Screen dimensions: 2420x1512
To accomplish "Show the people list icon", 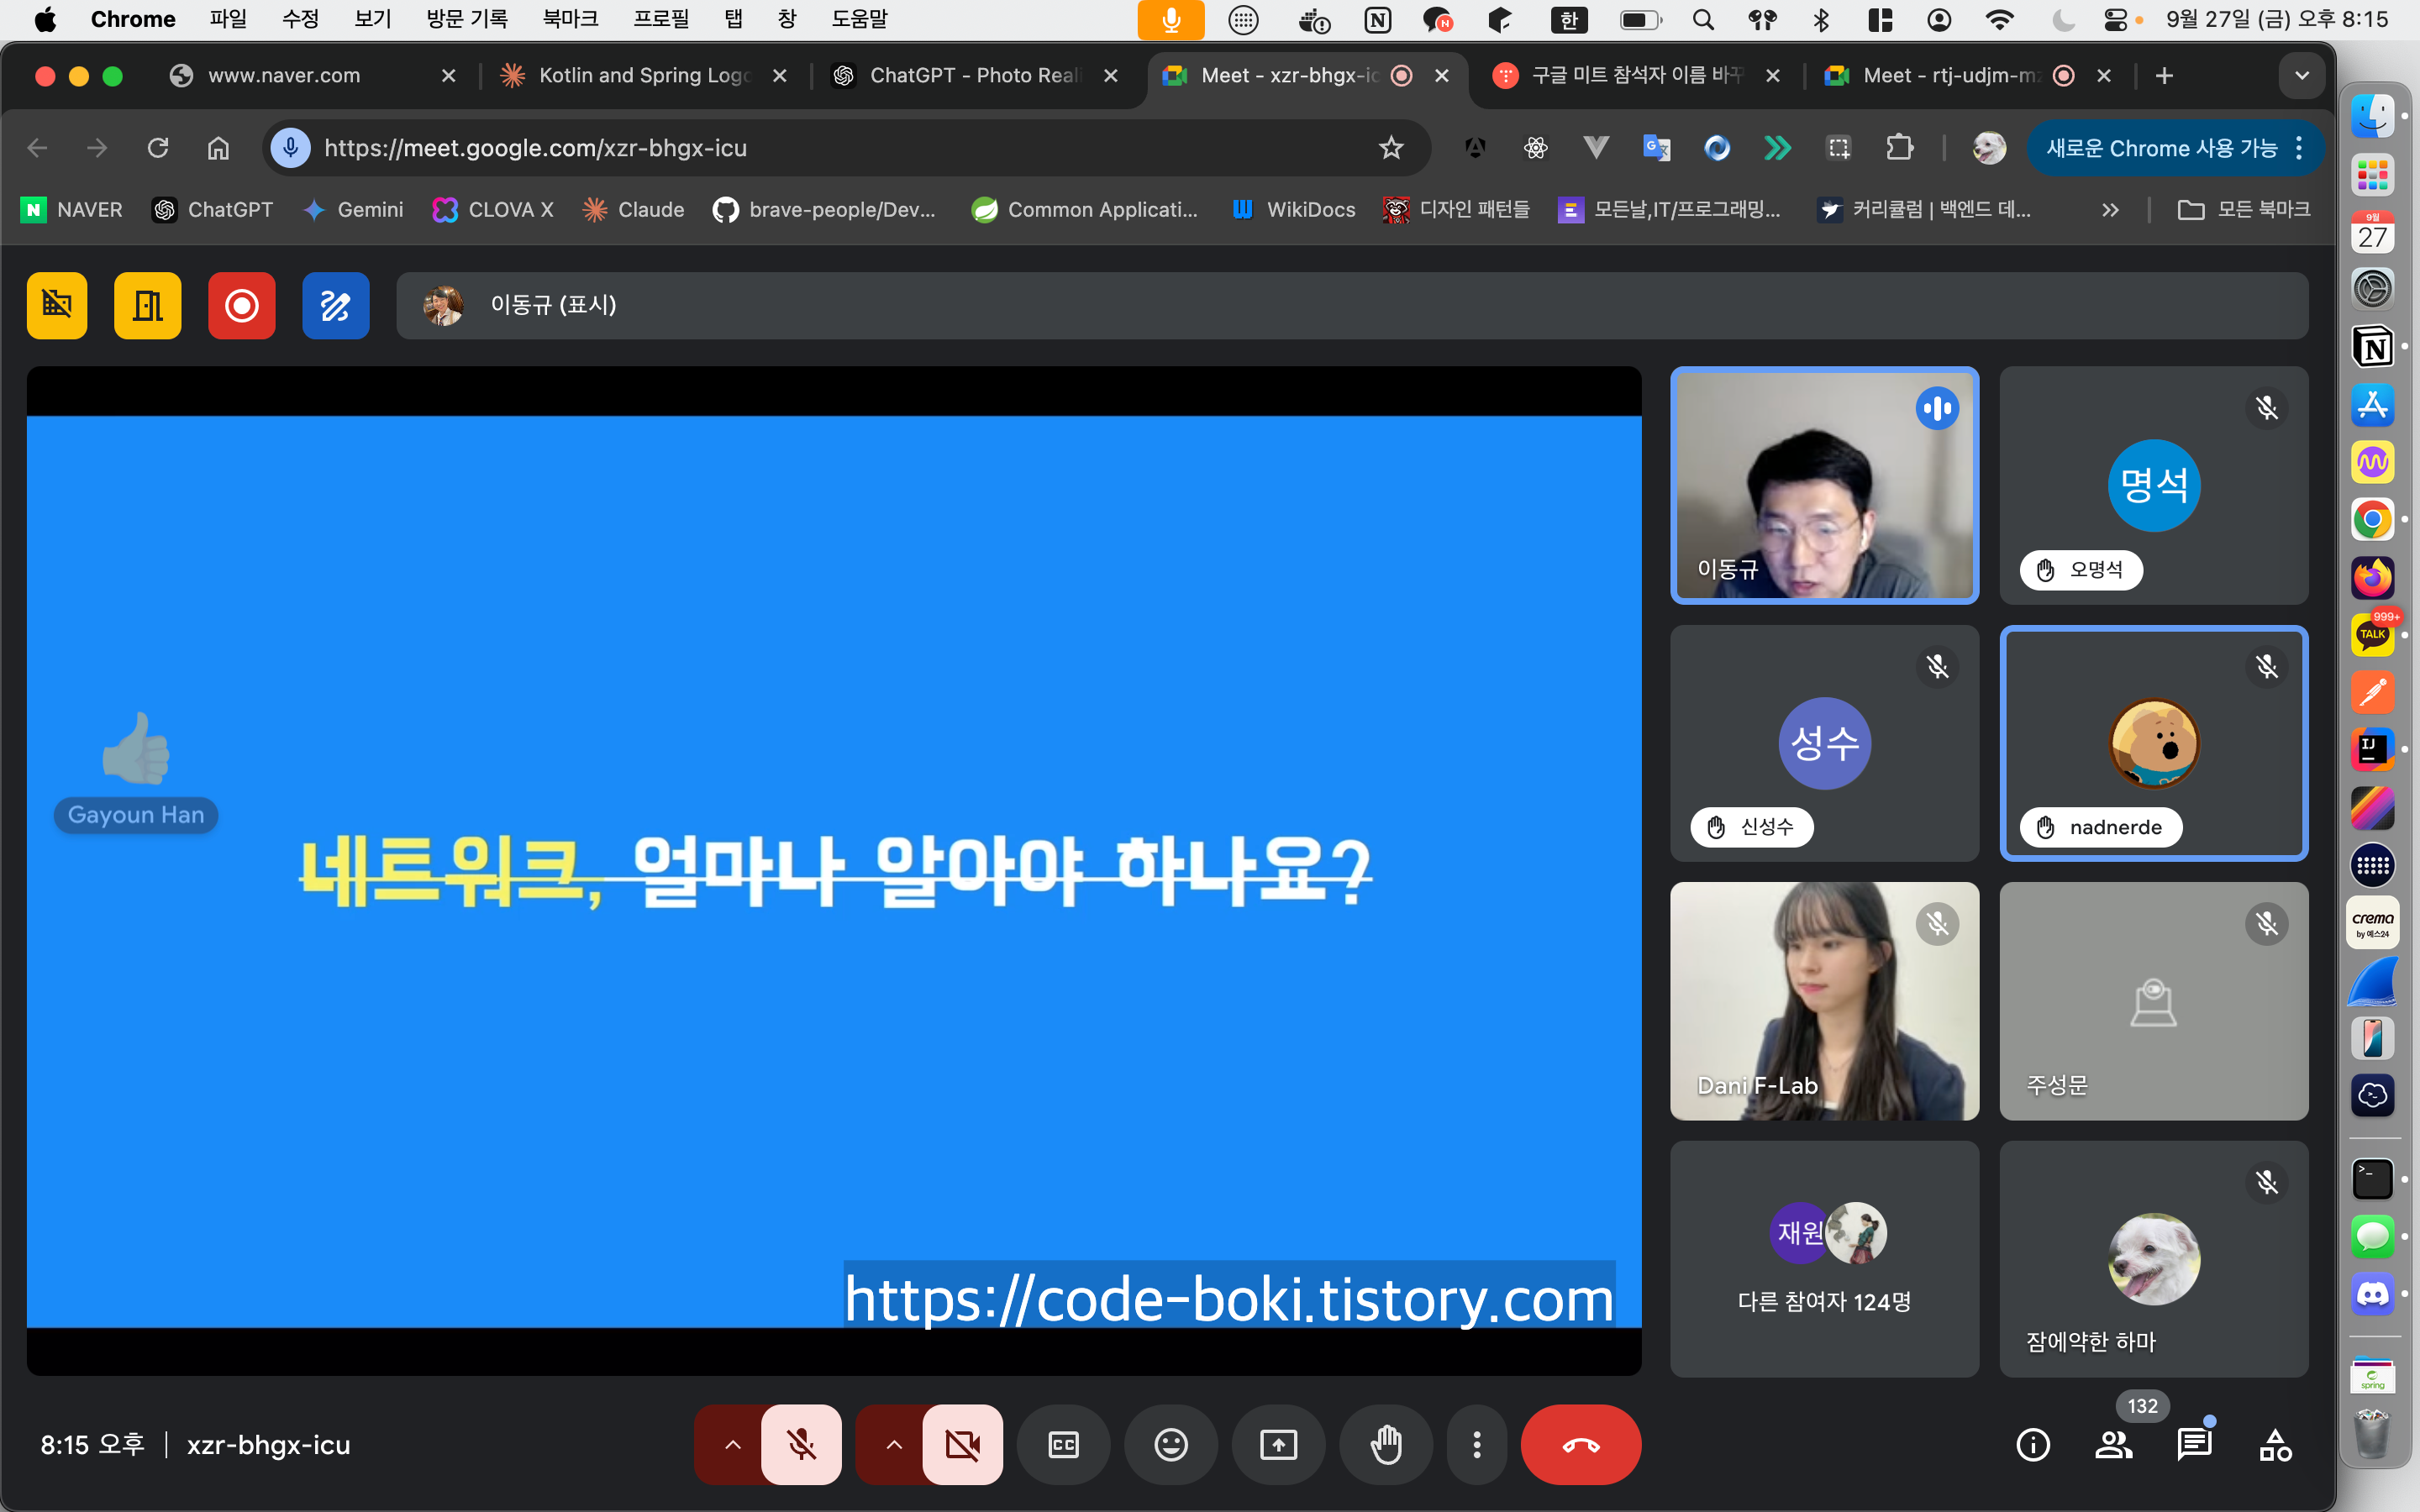I will tap(2113, 1445).
